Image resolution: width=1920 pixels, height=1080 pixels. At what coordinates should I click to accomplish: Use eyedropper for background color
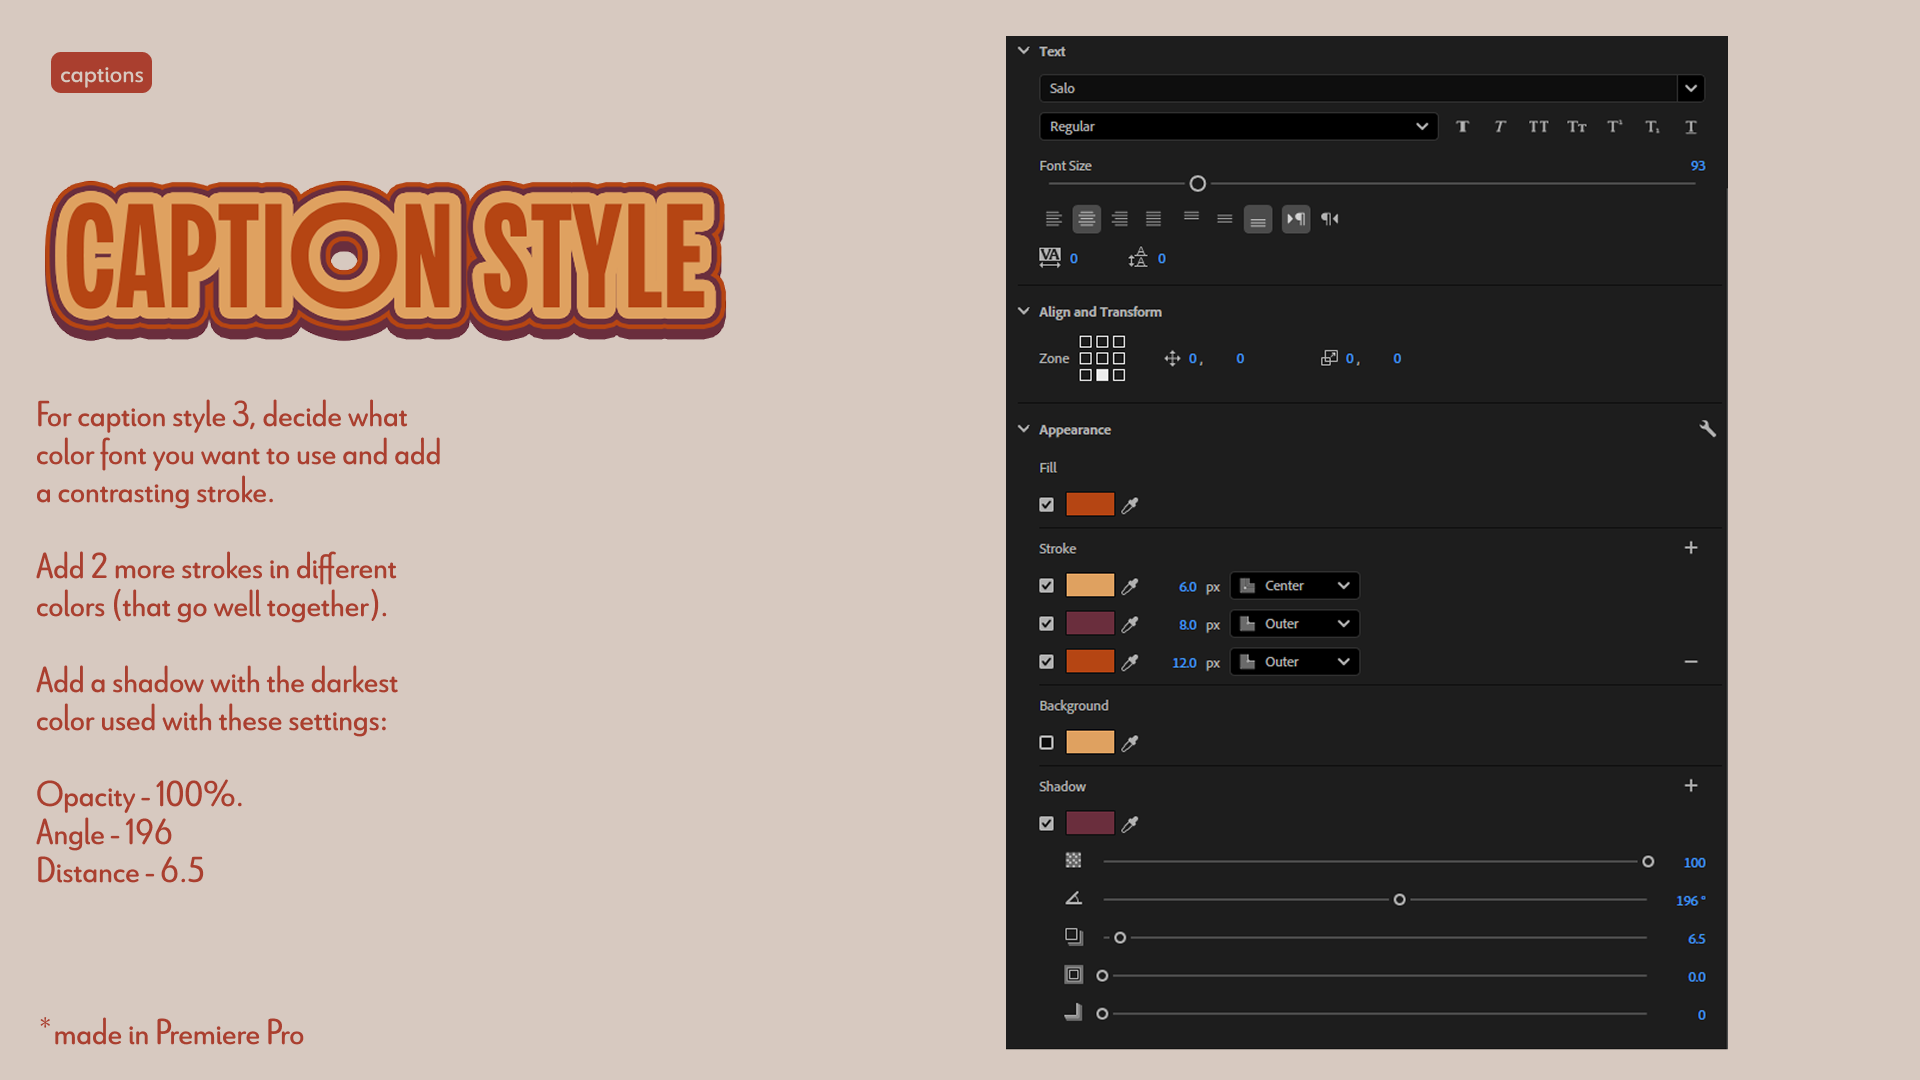[x=1130, y=743]
